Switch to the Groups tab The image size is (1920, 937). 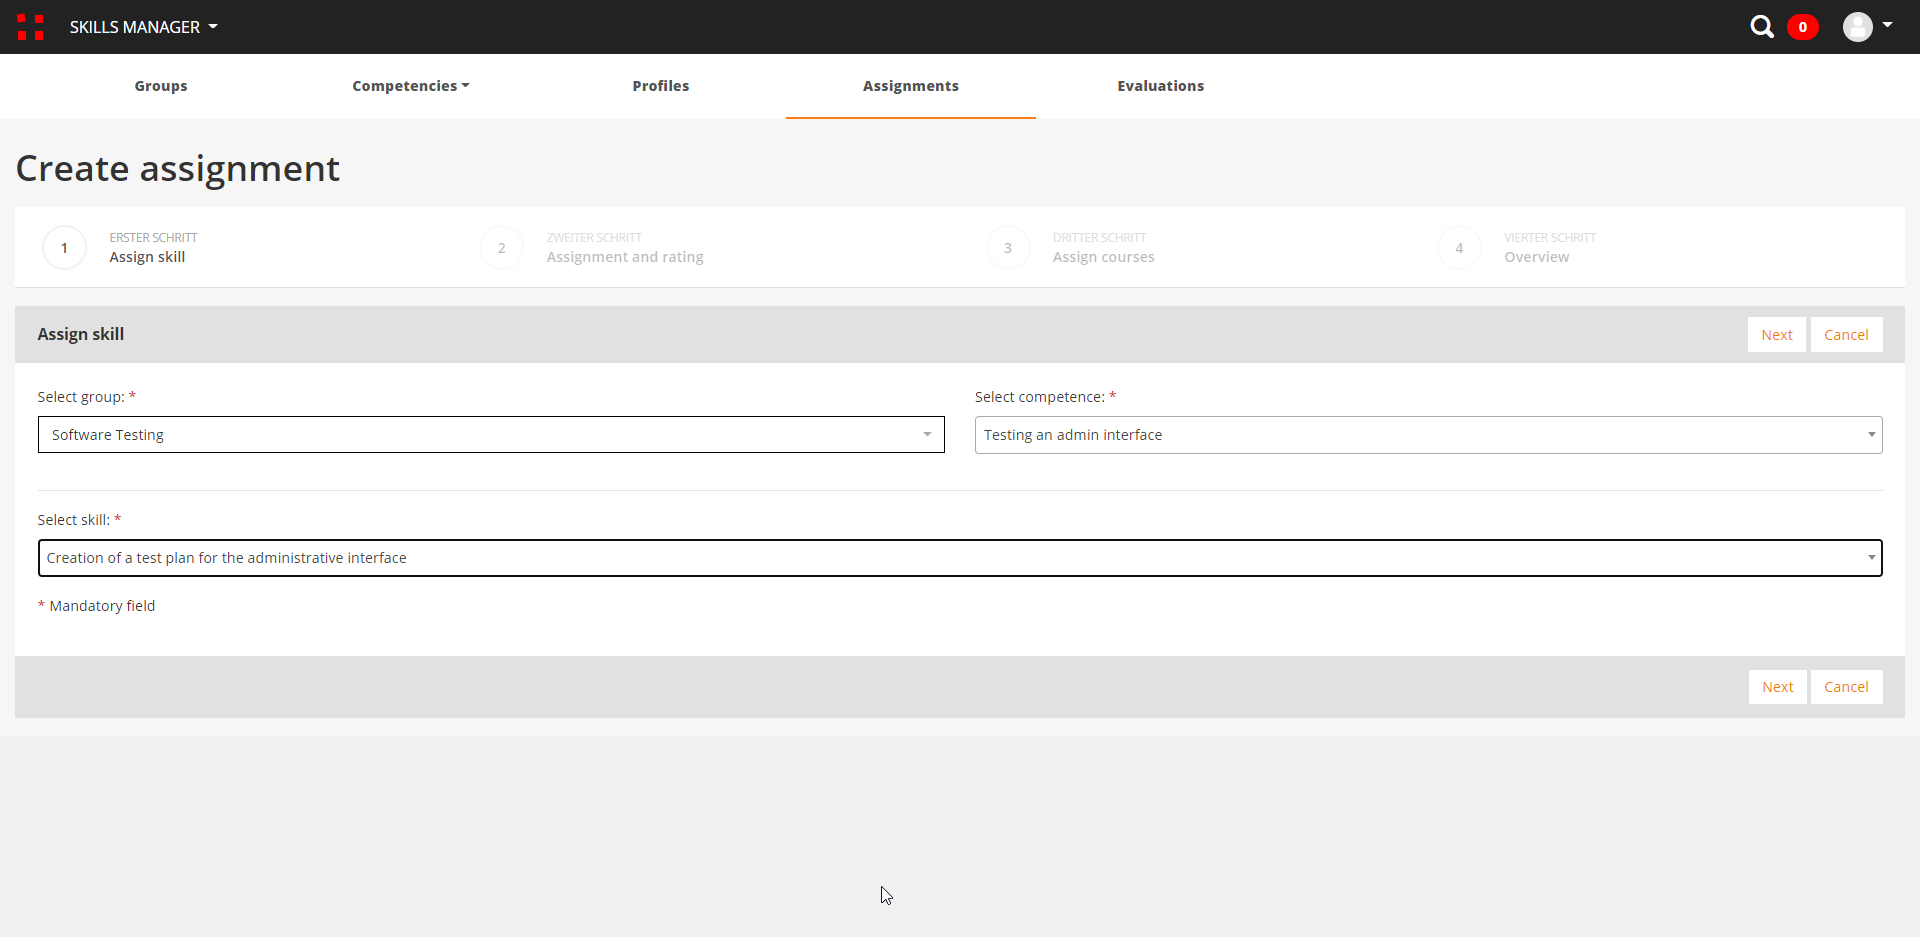161,86
